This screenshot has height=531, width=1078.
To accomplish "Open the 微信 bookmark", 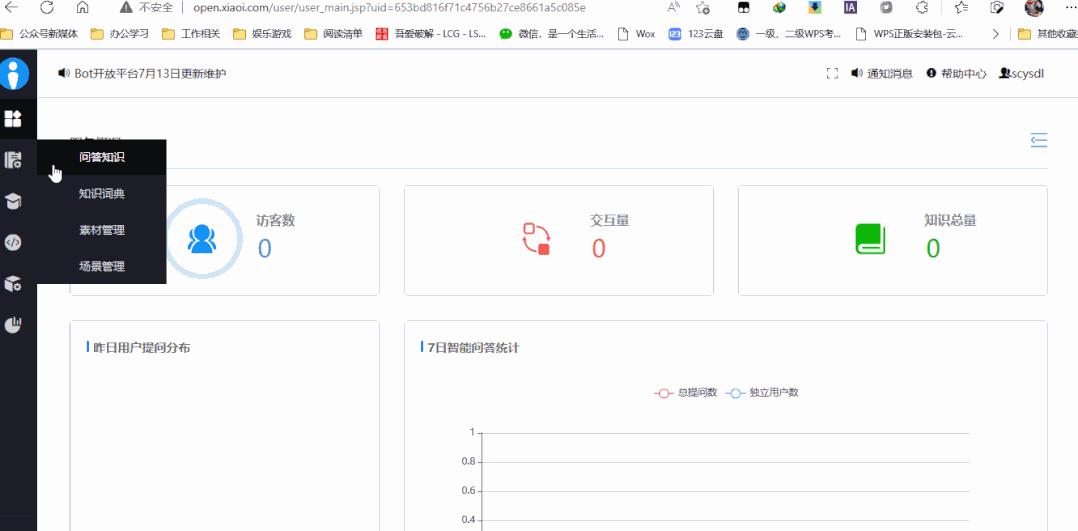I will (x=552, y=34).
